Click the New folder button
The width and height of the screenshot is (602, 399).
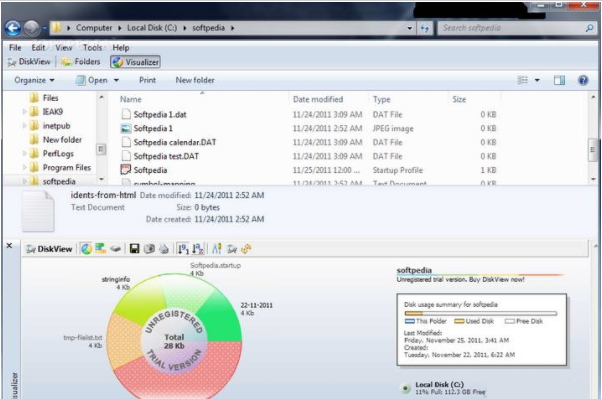tap(195, 80)
